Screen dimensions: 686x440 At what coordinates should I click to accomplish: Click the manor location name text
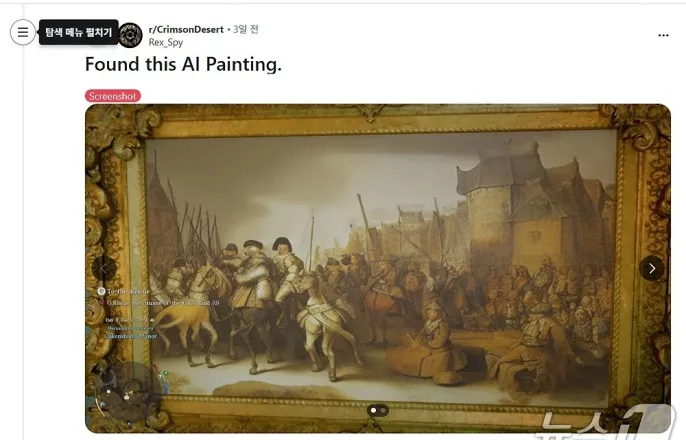pos(130,336)
